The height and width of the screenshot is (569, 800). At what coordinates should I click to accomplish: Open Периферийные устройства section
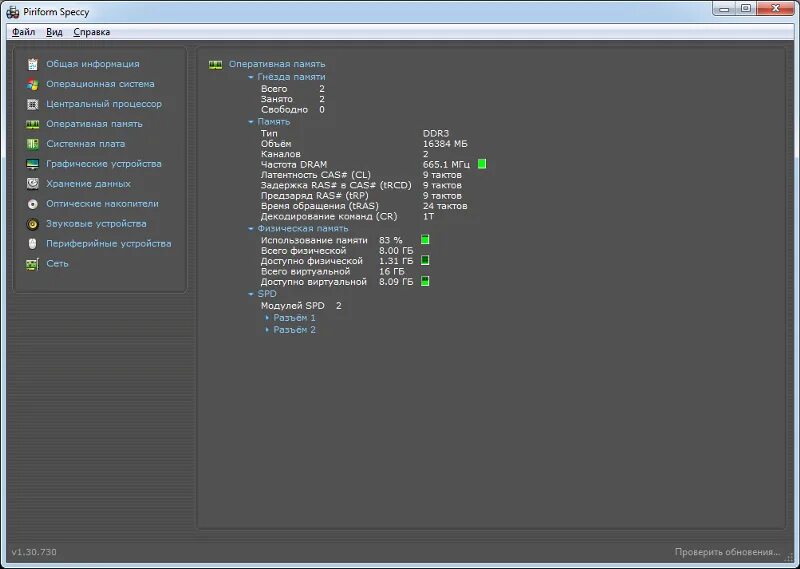[109, 243]
